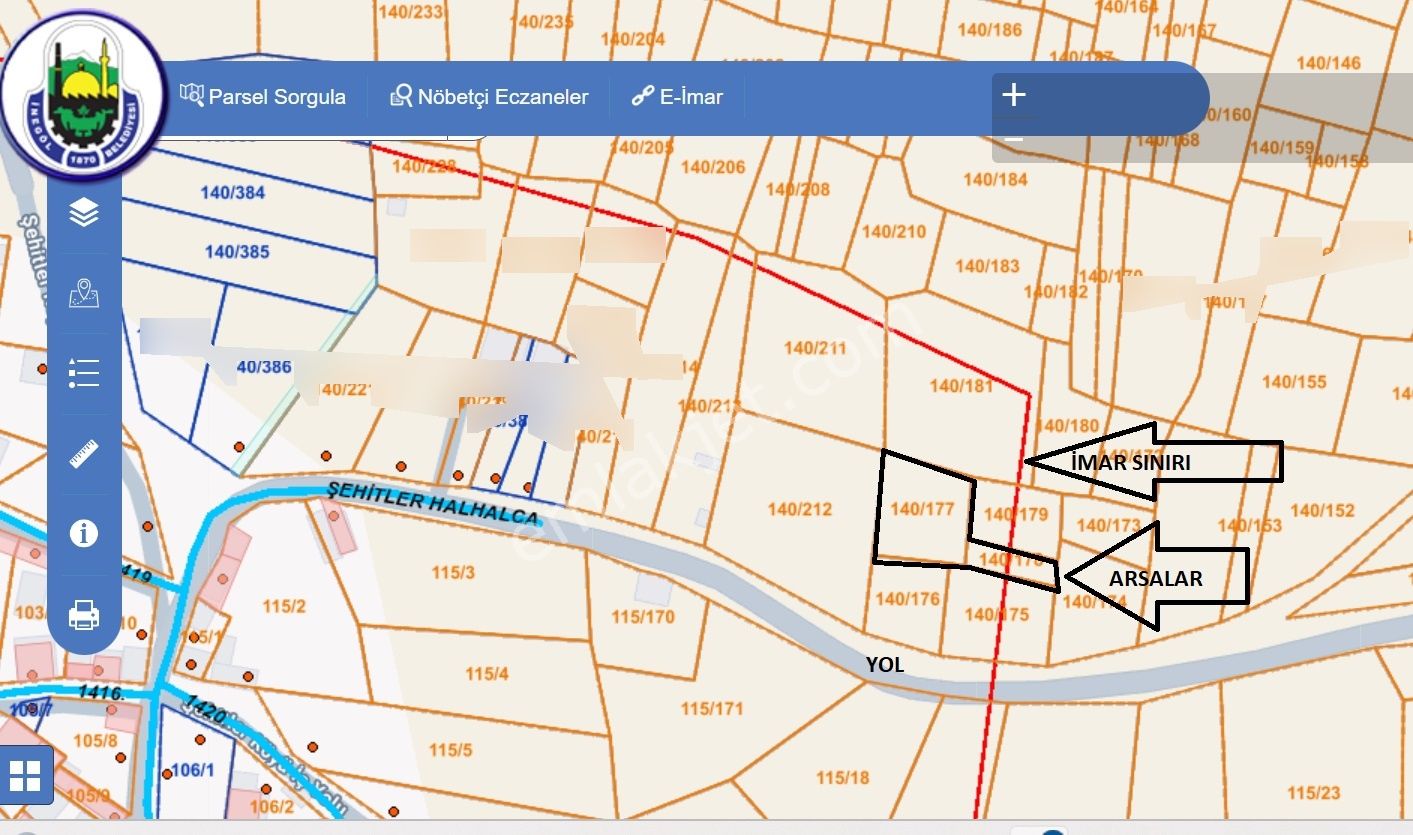Open the grid menu button at bottom-left
The image size is (1413, 835).
[x=25, y=775]
